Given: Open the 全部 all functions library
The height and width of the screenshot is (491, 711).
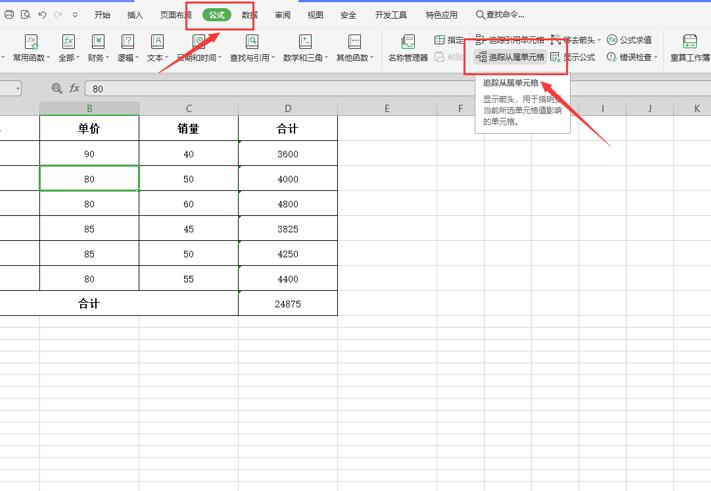Looking at the screenshot, I should [68, 48].
